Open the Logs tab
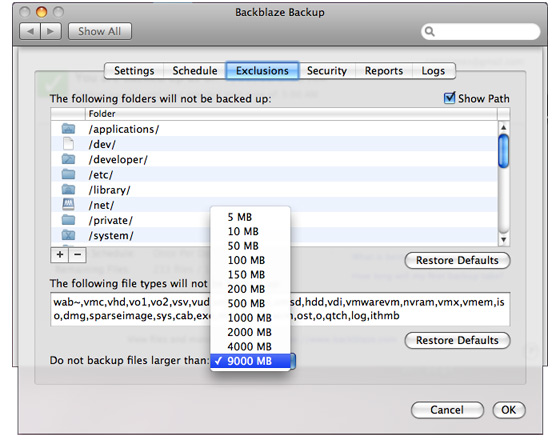Viewport: 560px width, 448px height. (x=433, y=71)
